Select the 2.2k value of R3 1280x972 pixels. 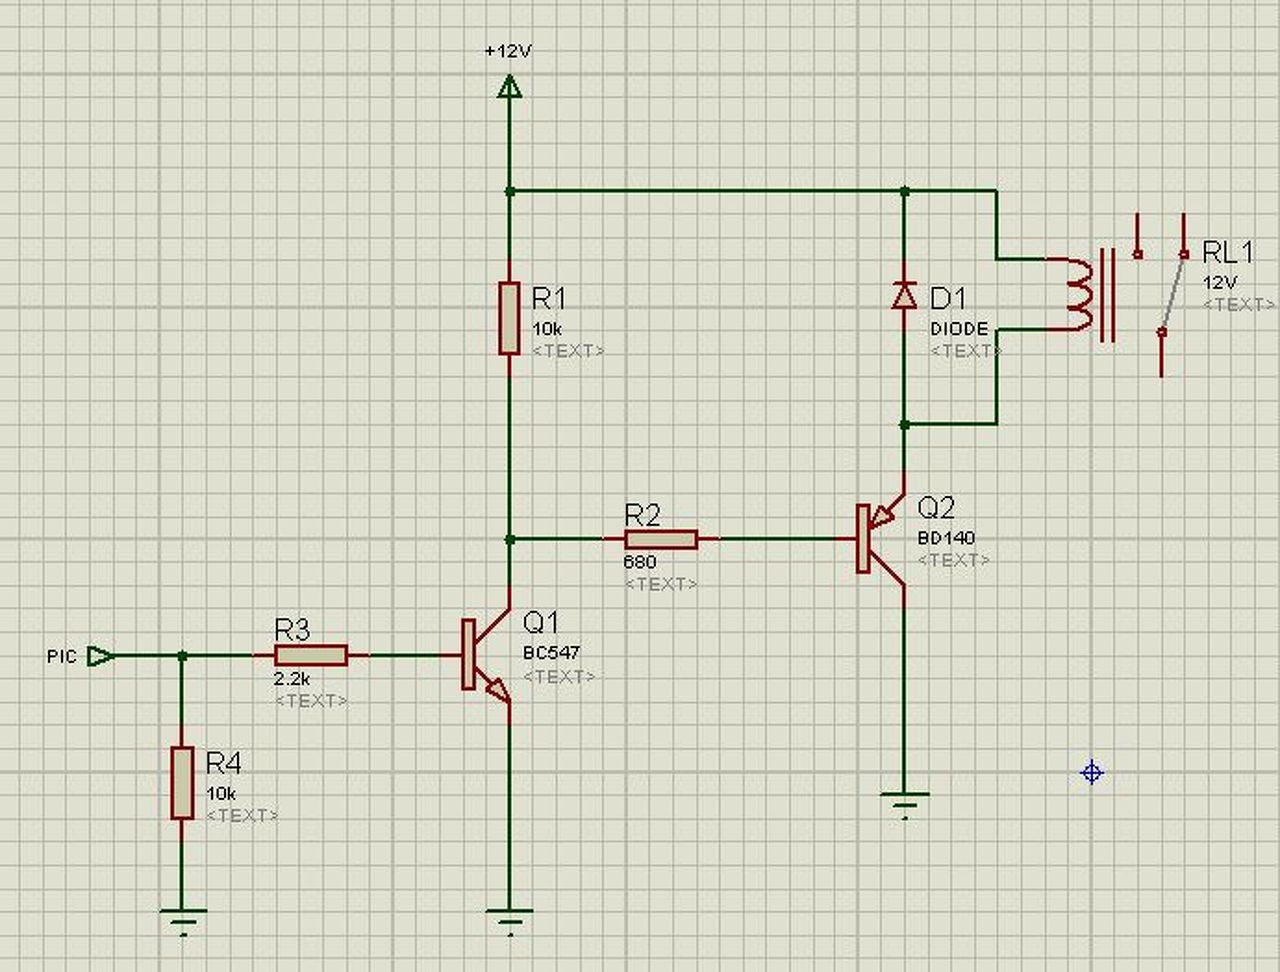coord(291,678)
